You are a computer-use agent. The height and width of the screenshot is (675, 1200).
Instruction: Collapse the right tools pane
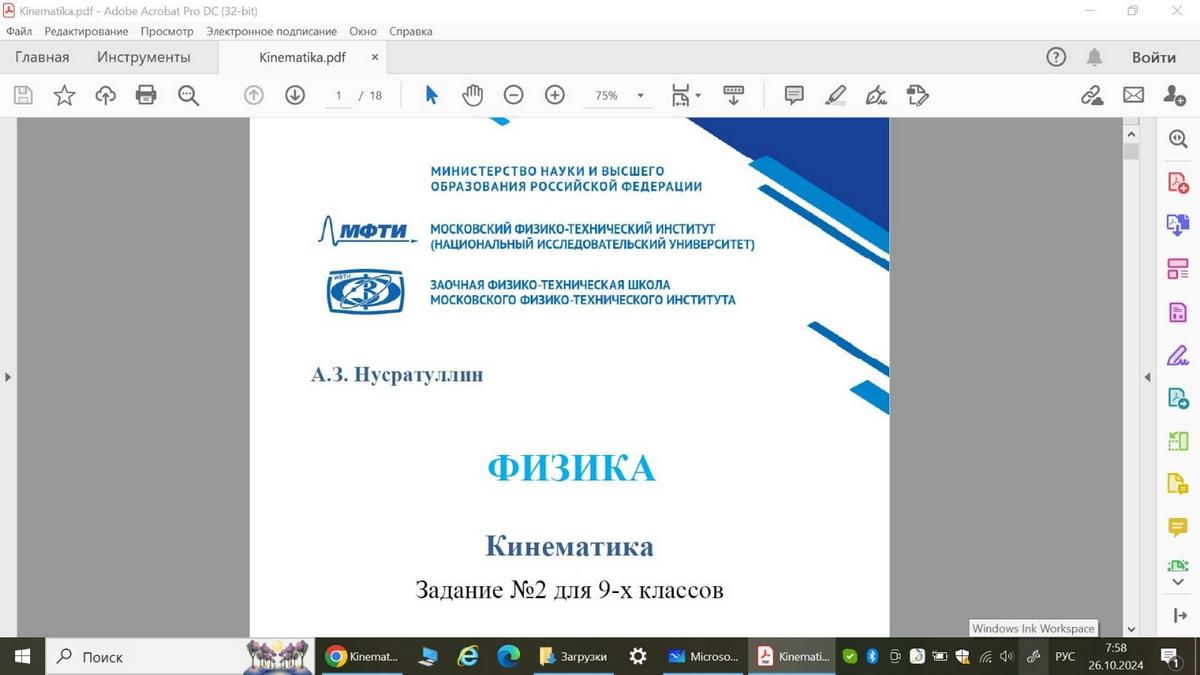[x=1147, y=377]
